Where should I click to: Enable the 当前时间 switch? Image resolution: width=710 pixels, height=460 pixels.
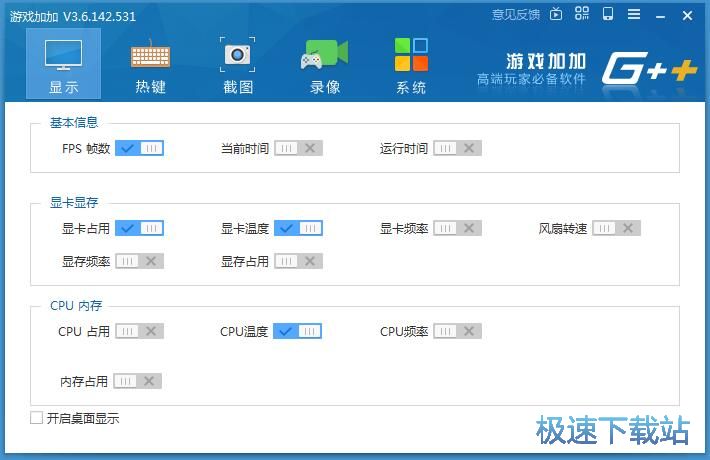[x=298, y=148]
